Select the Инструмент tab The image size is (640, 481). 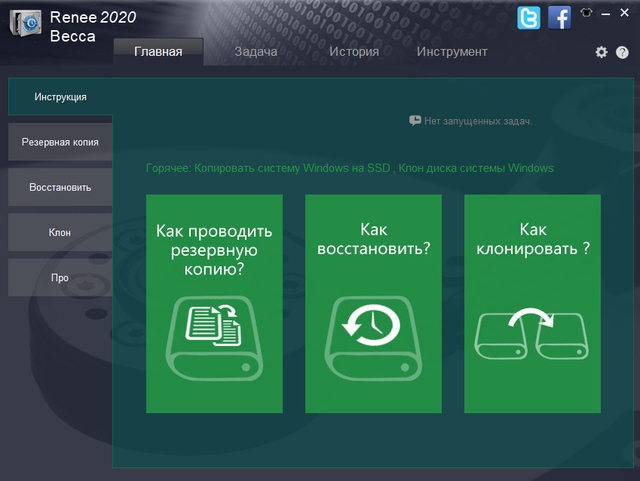[452, 52]
